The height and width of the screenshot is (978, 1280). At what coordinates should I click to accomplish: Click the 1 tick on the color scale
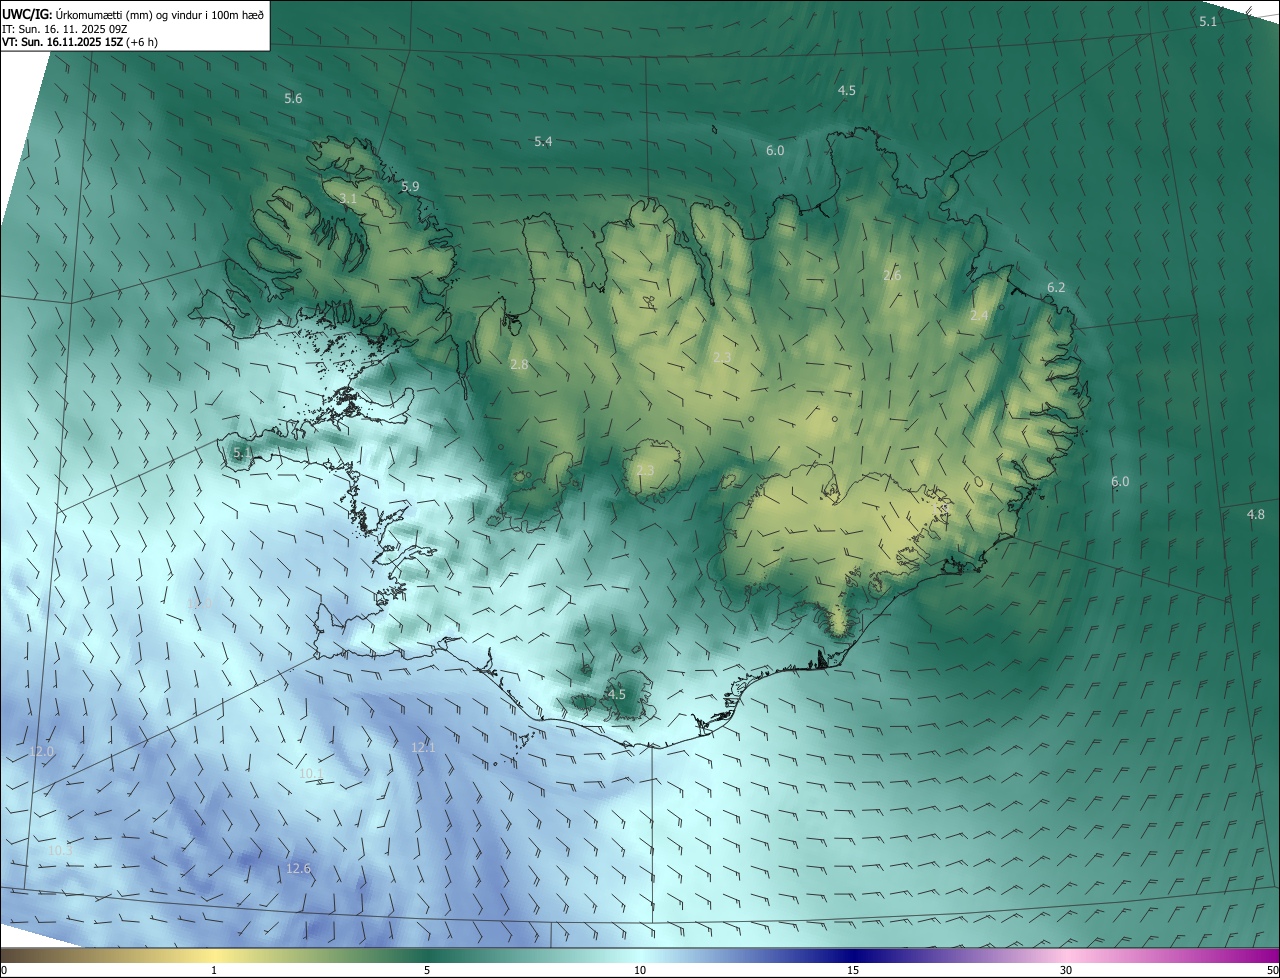[x=214, y=971]
